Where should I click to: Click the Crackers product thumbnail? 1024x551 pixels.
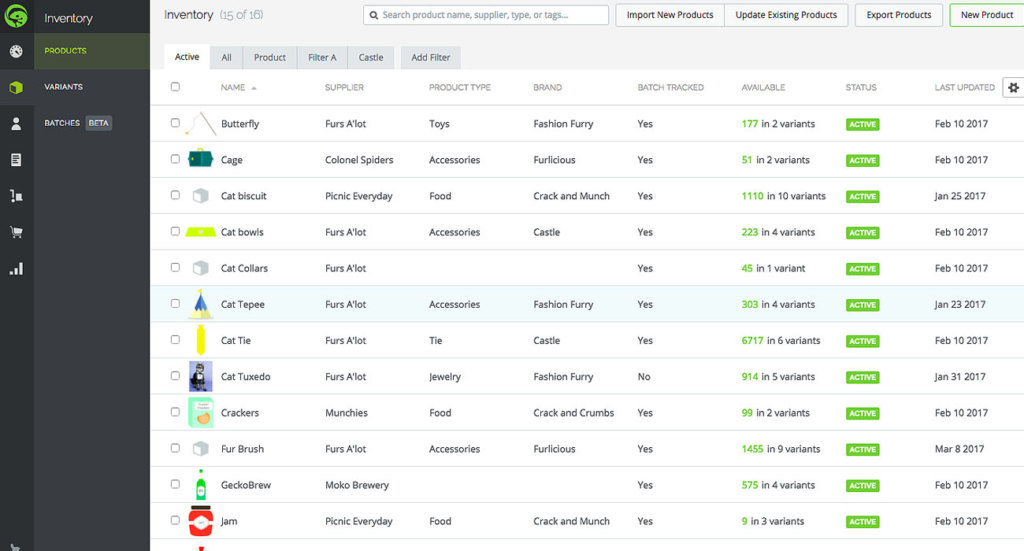click(200, 413)
